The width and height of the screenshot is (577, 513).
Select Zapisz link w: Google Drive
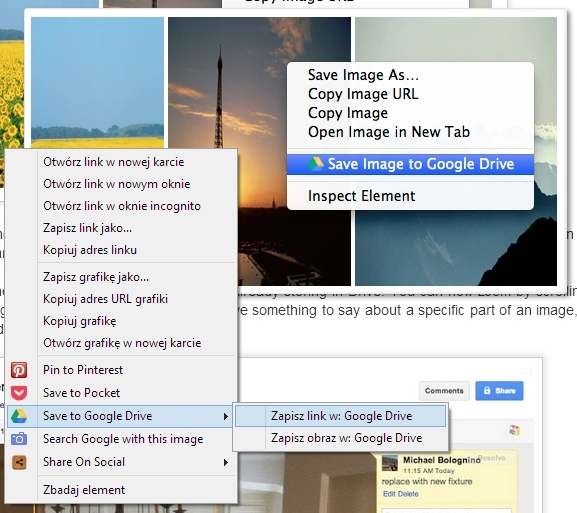(x=341, y=416)
